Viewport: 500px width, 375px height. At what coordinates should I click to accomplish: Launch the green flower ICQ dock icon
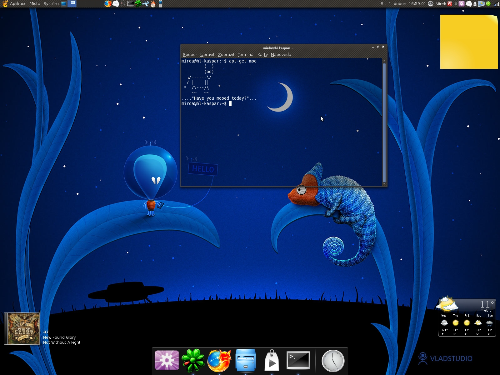pos(193,360)
